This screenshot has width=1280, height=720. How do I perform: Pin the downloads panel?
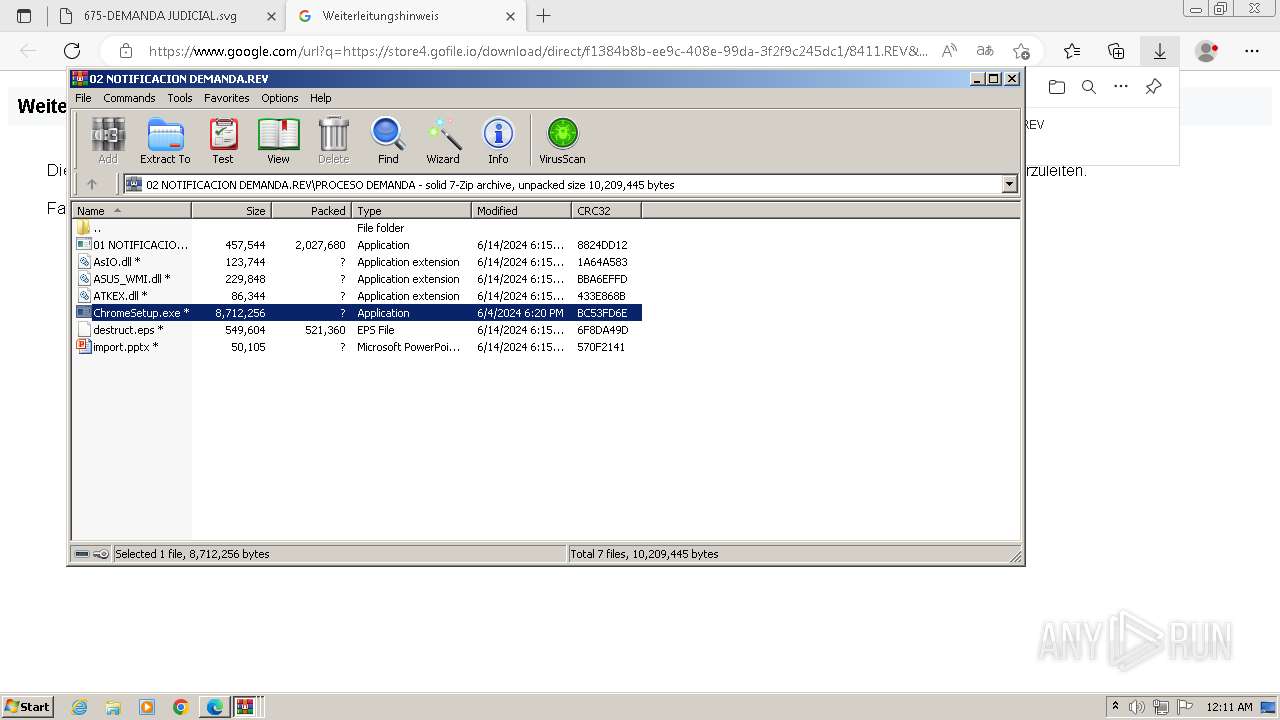(x=1153, y=87)
